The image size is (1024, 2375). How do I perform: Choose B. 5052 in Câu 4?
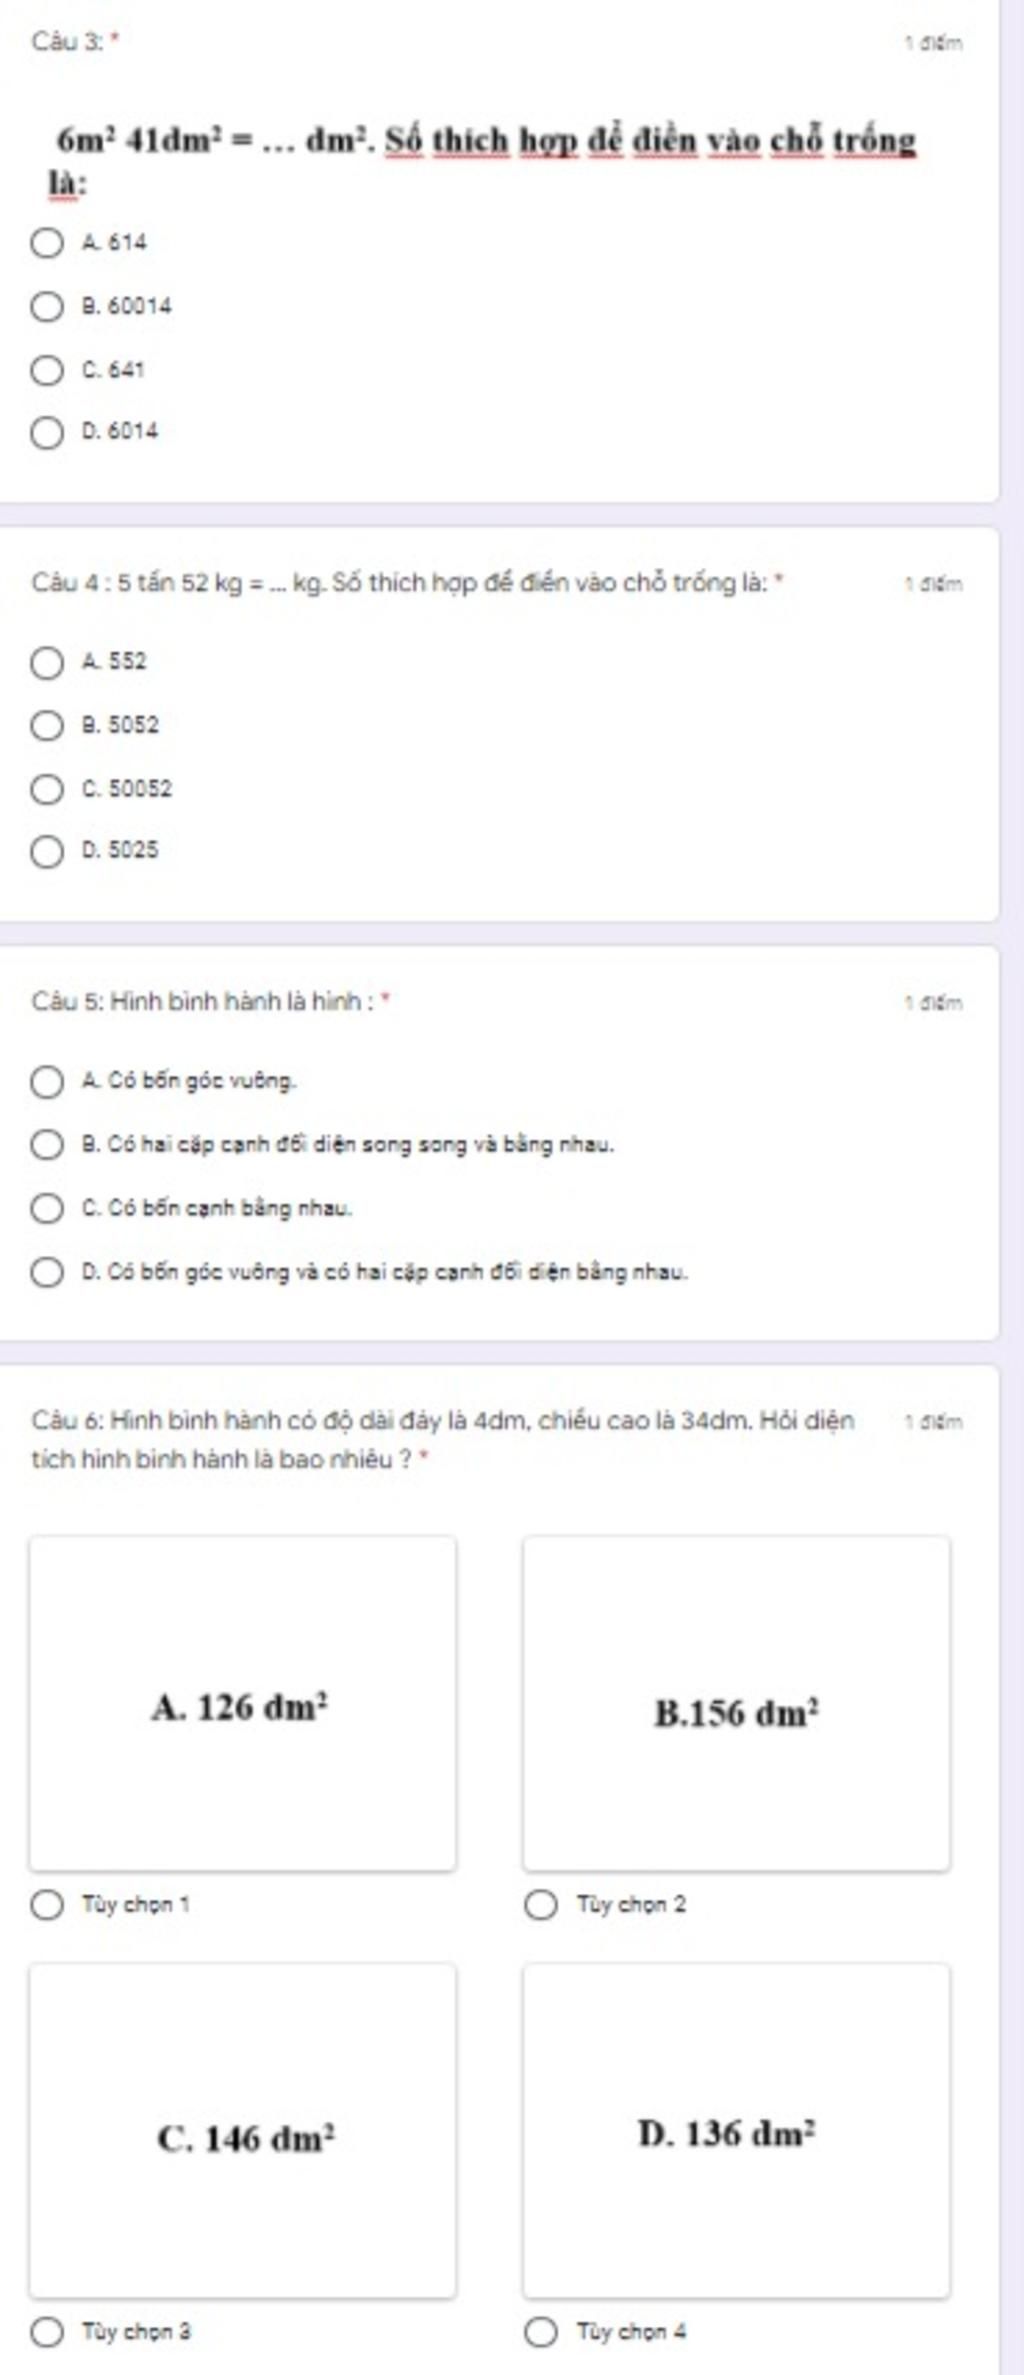tap(46, 725)
